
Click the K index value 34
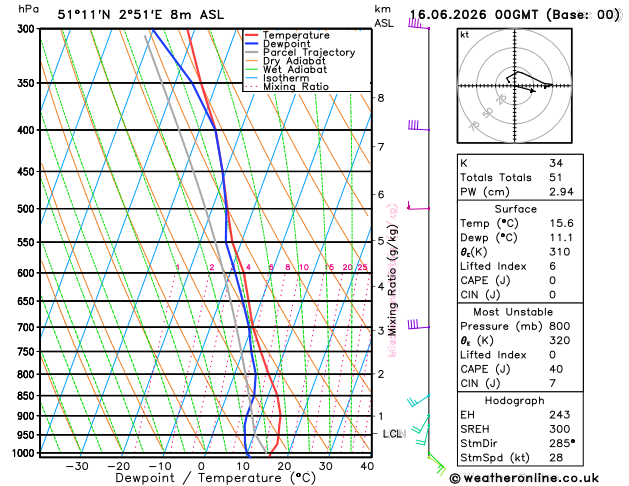coord(556,163)
